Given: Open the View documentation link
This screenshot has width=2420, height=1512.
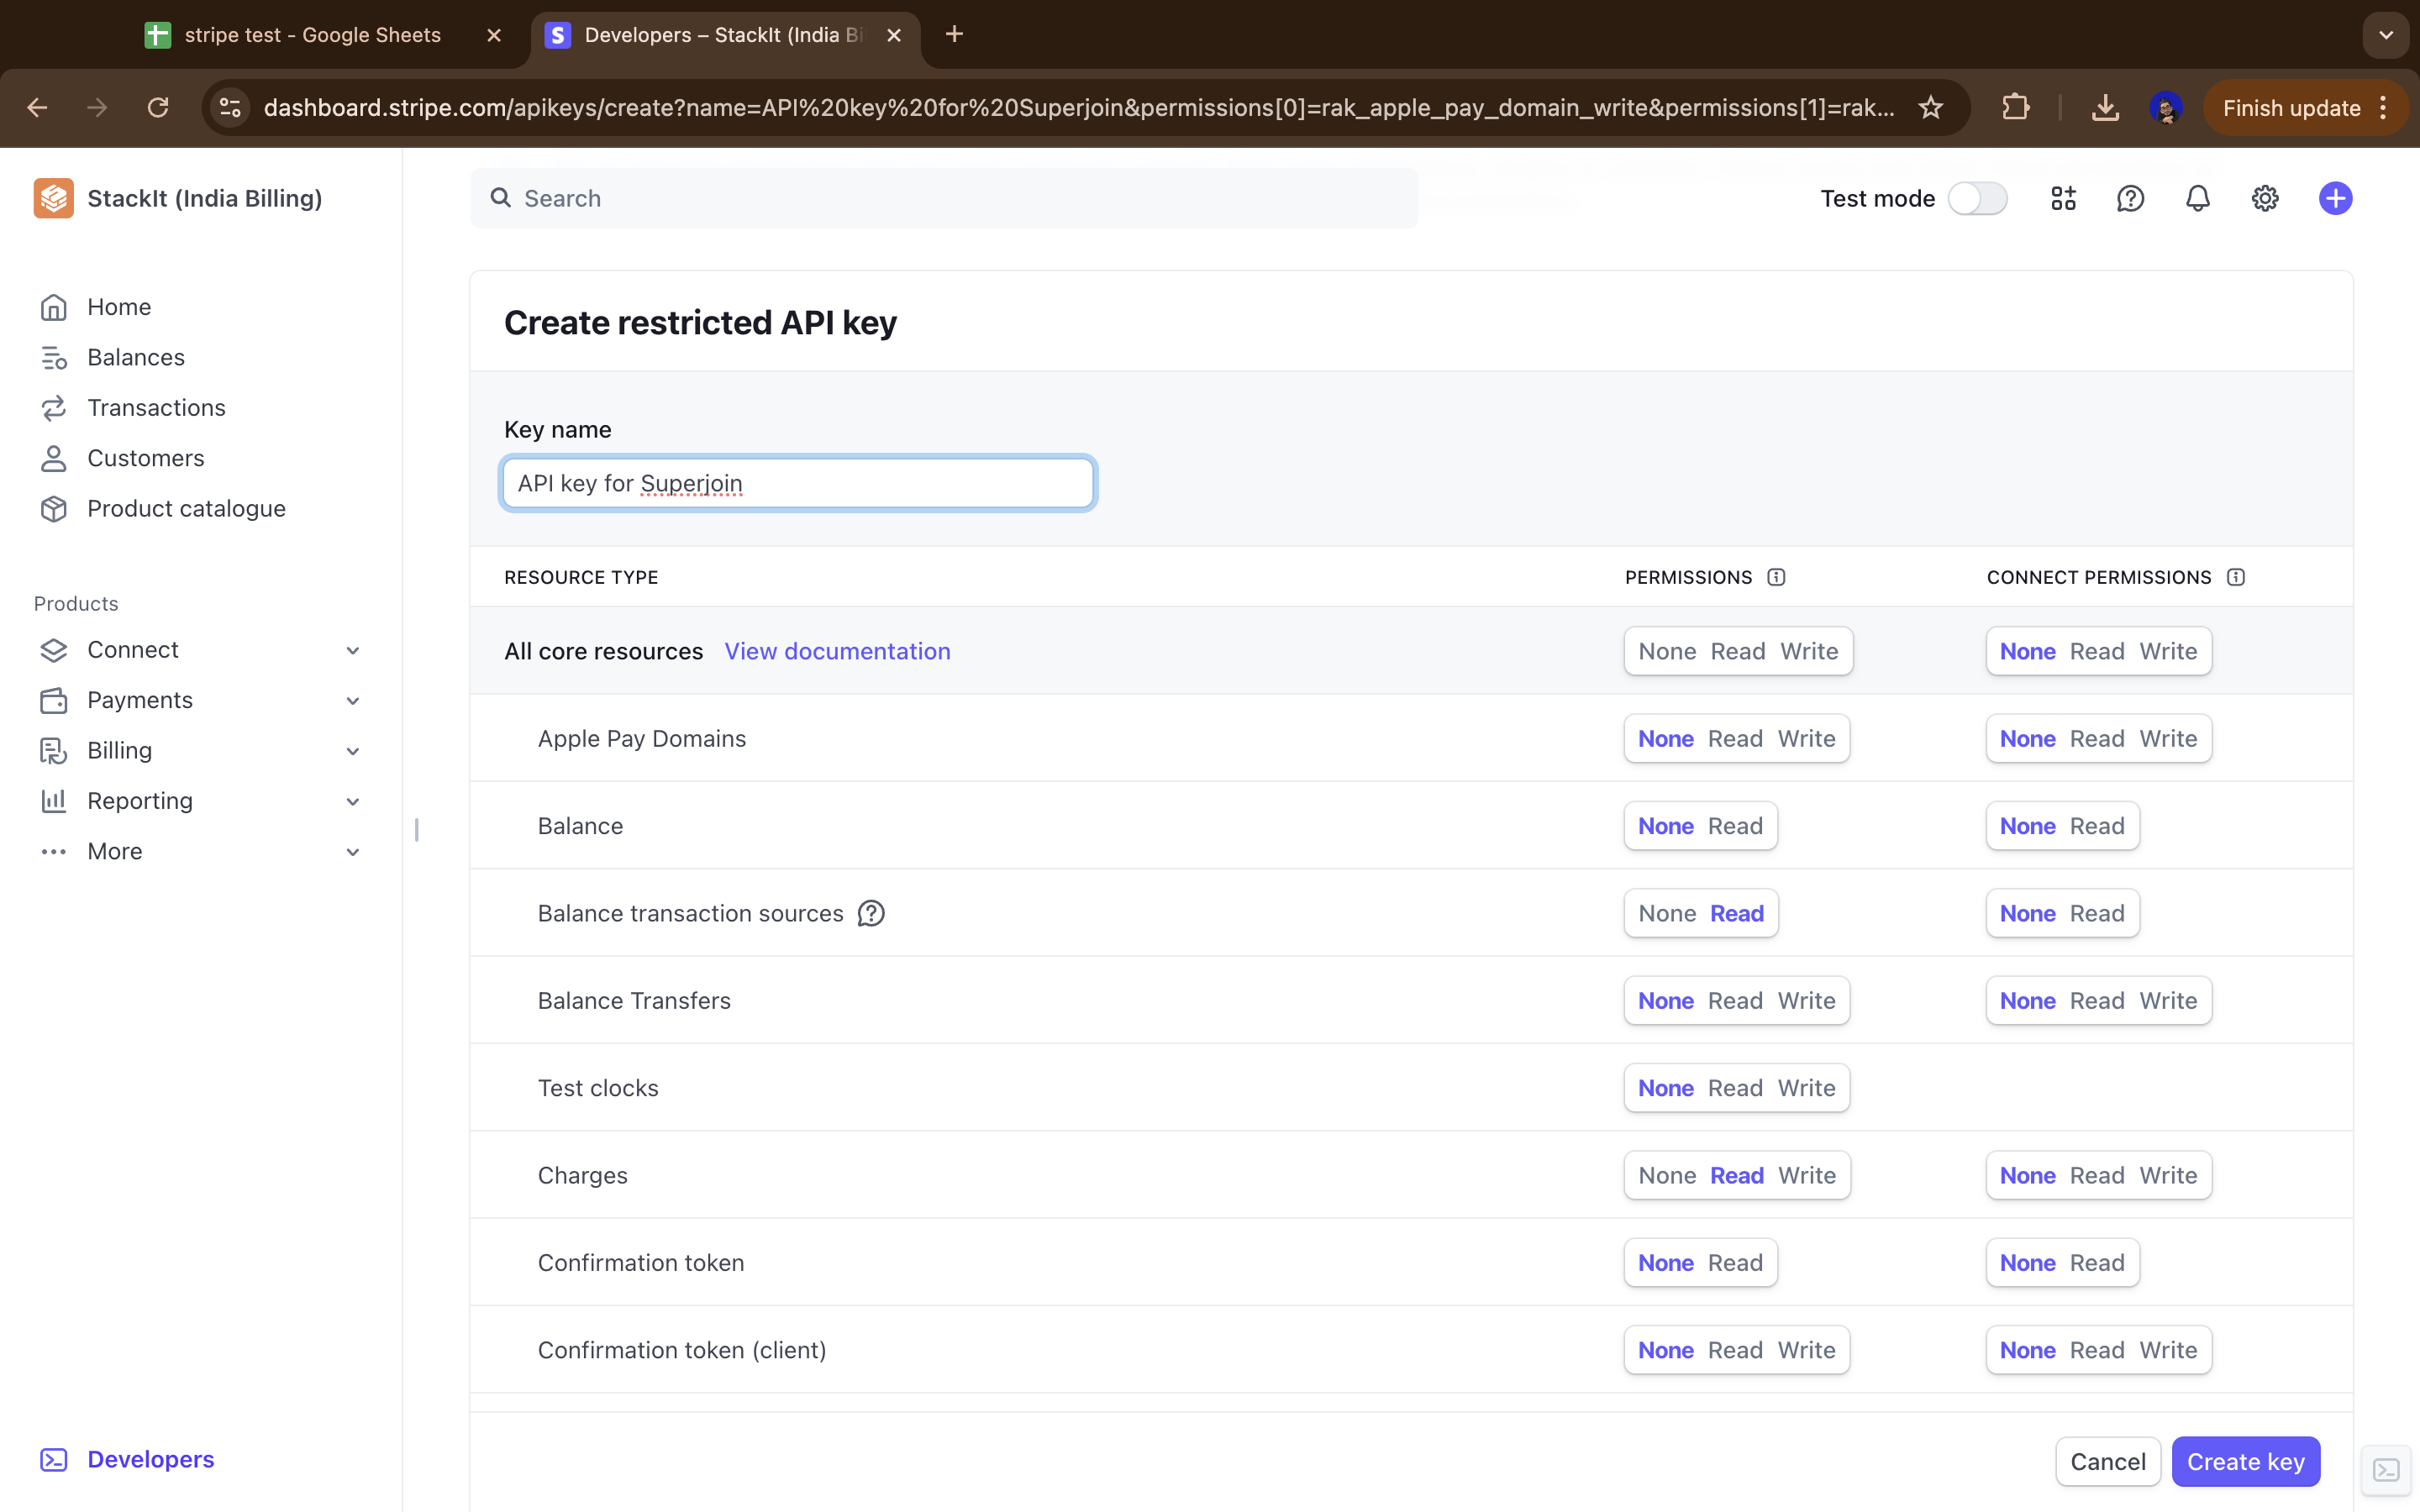Looking at the screenshot, I should tap(837, 651).
